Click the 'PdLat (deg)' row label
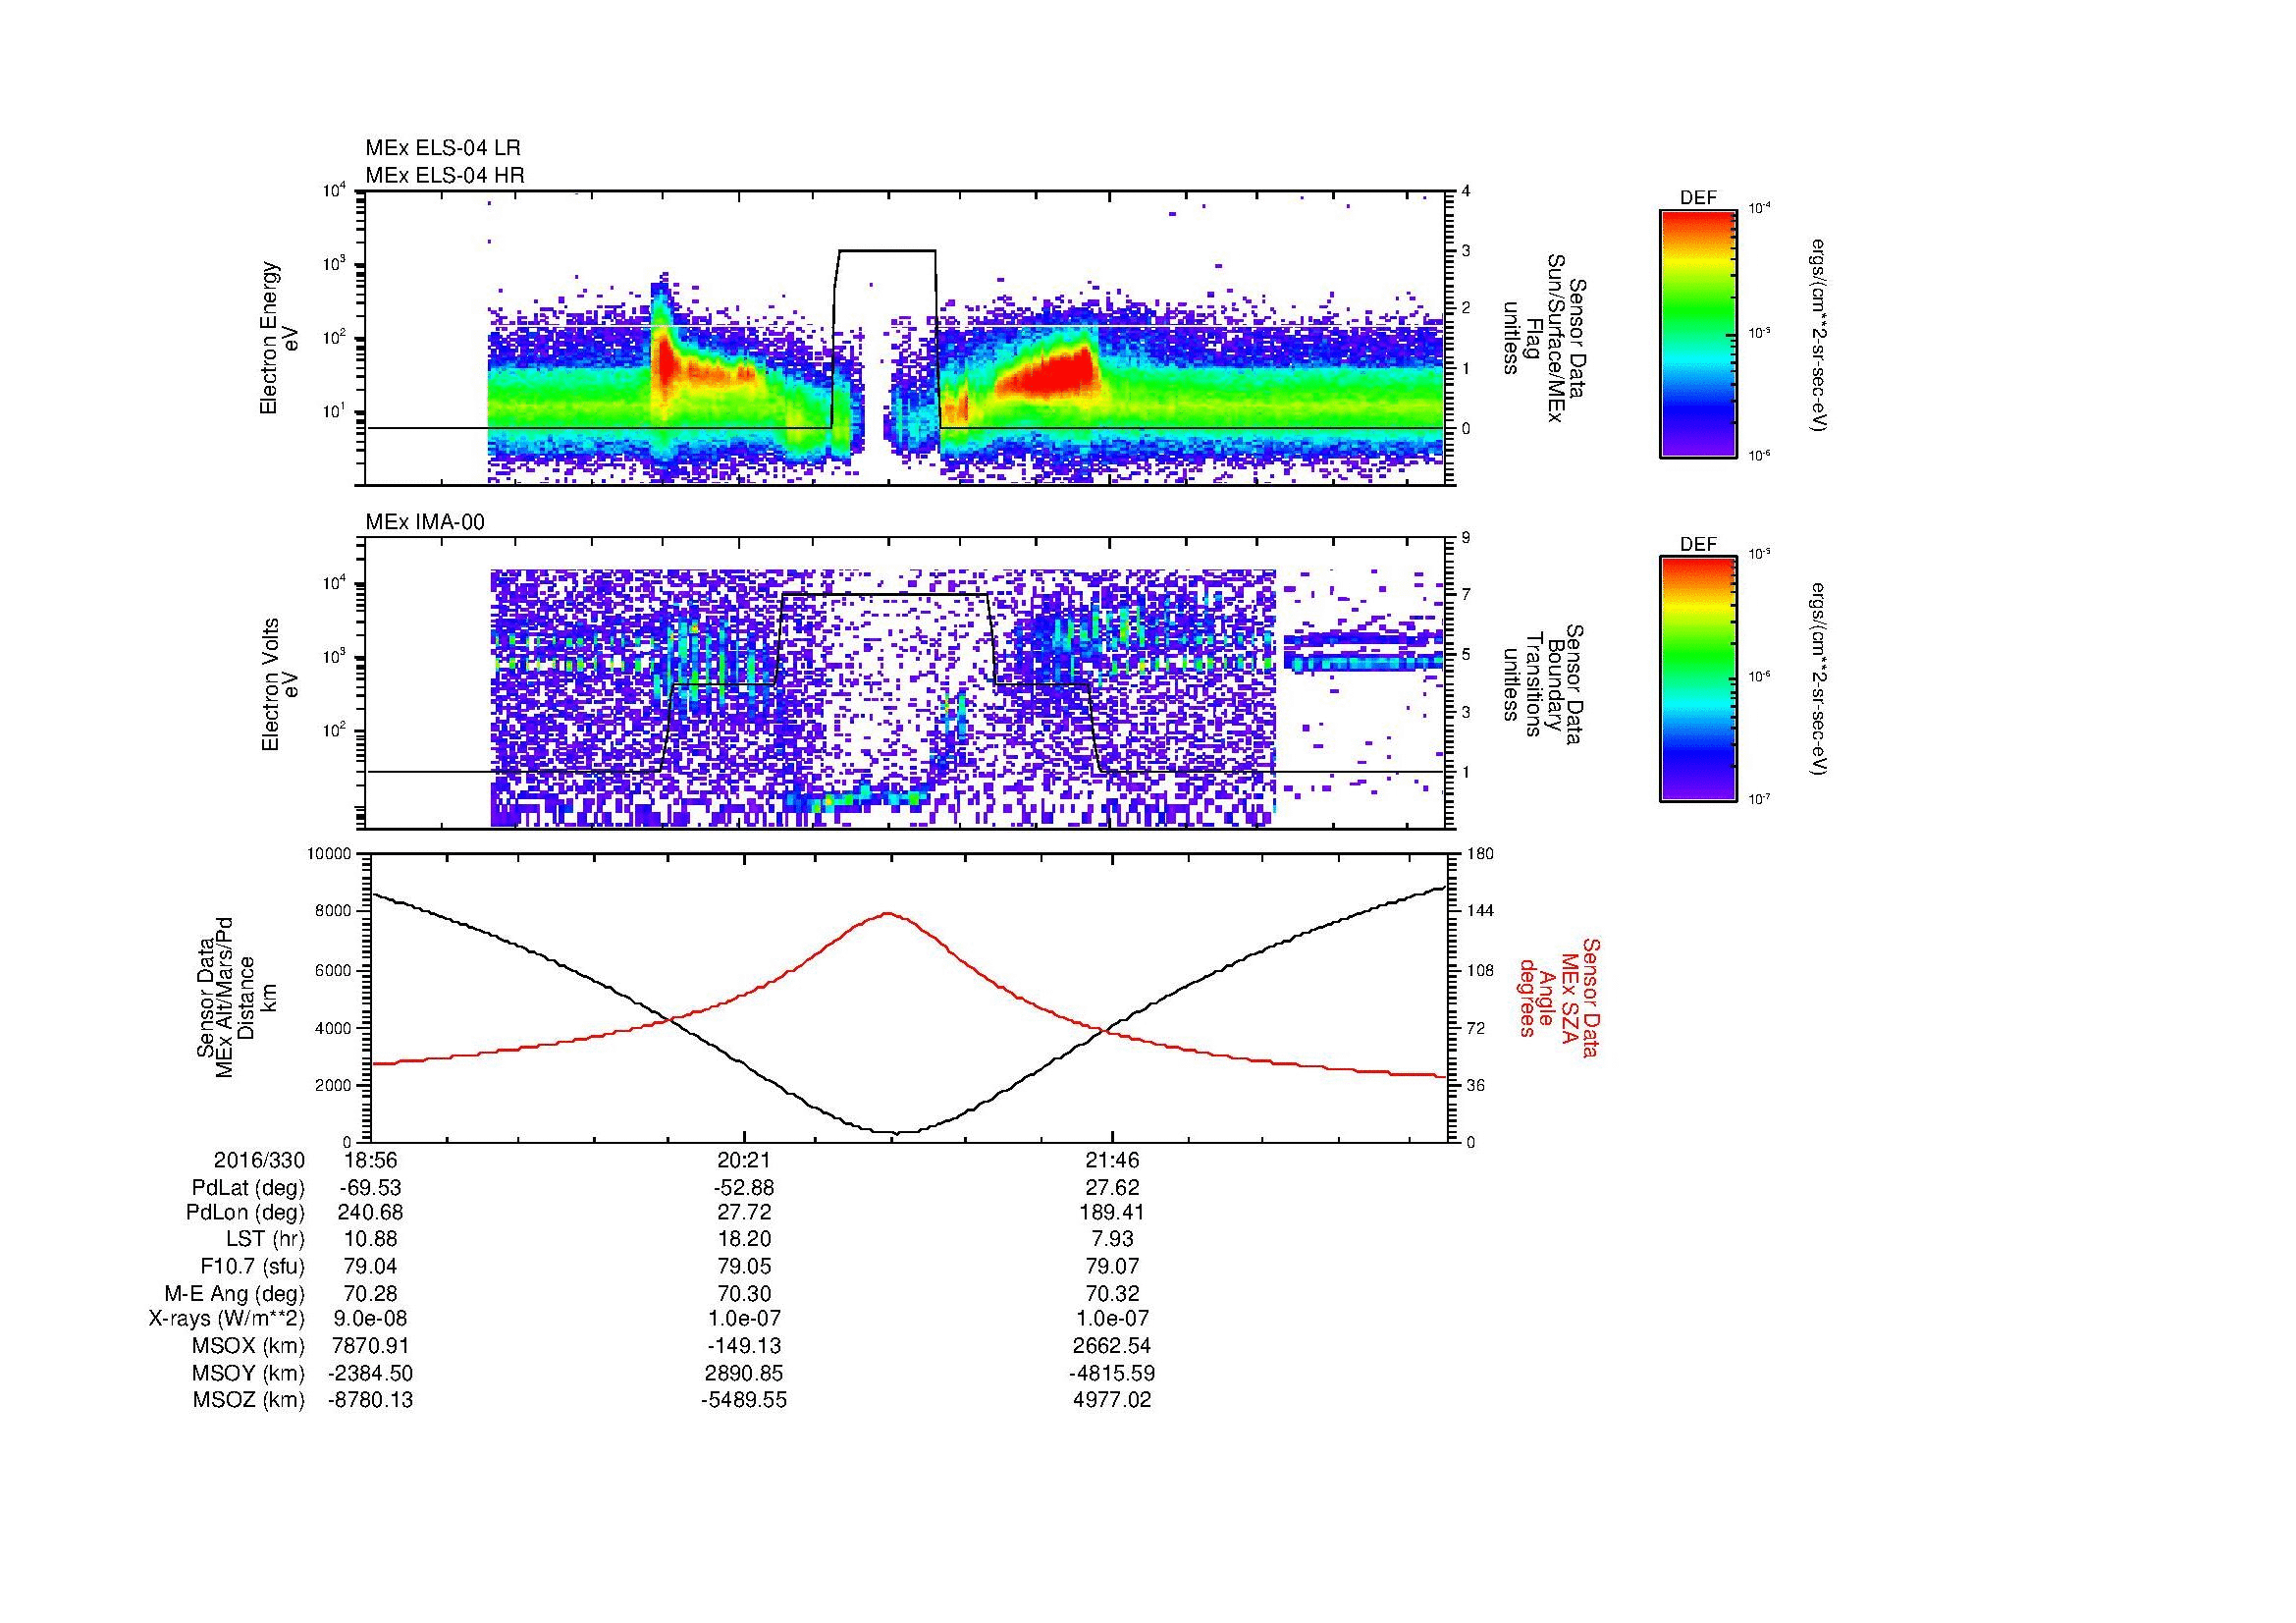 (248, 1188)
